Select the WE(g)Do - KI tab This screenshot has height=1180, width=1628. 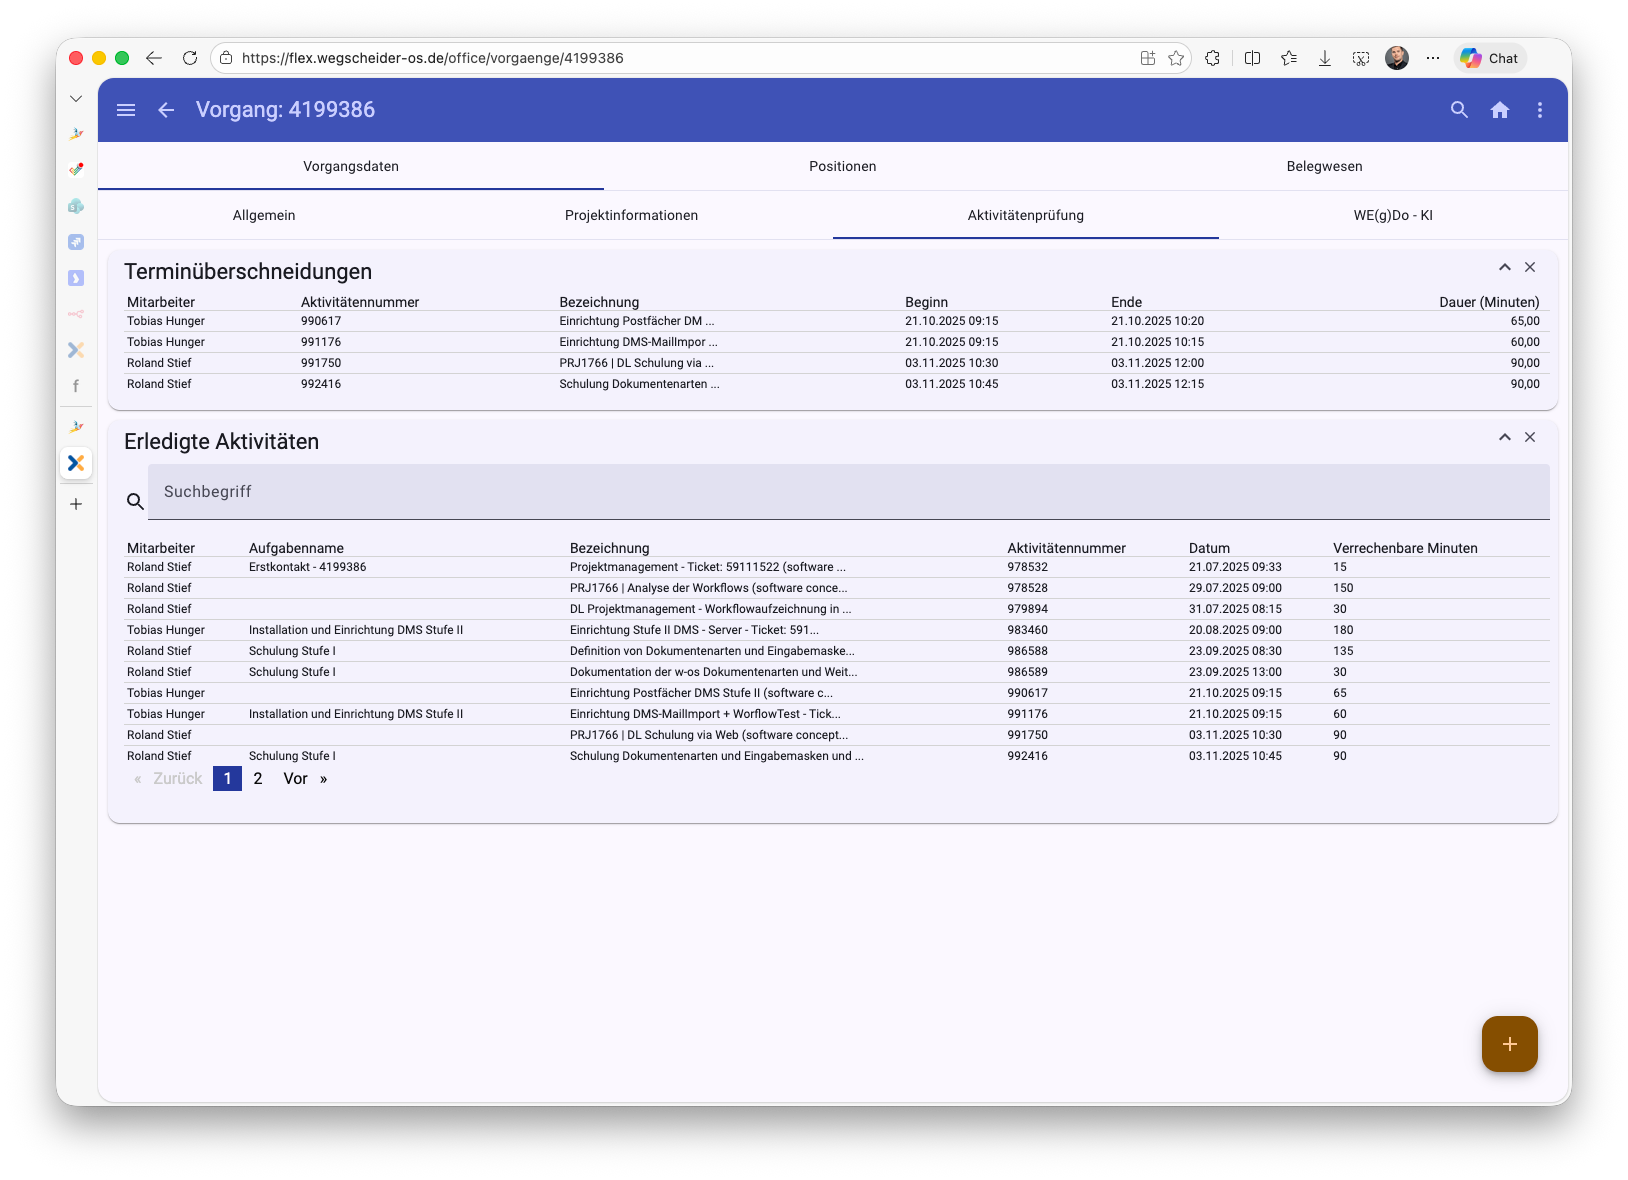1392,215
